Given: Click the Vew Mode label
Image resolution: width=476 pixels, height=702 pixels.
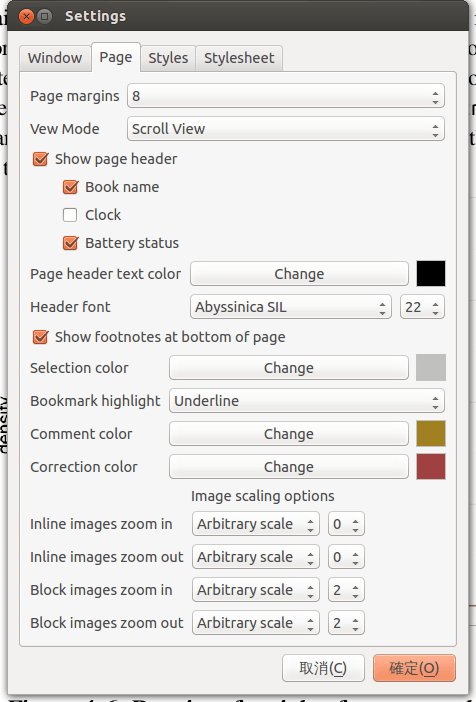Looking at the screenshot, I should pyautogui.click(x=65, y=129).
